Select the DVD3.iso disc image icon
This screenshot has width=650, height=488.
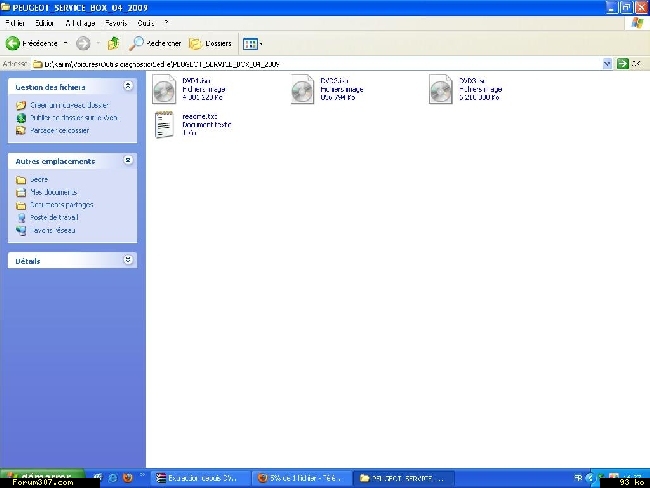click(441, 89)
